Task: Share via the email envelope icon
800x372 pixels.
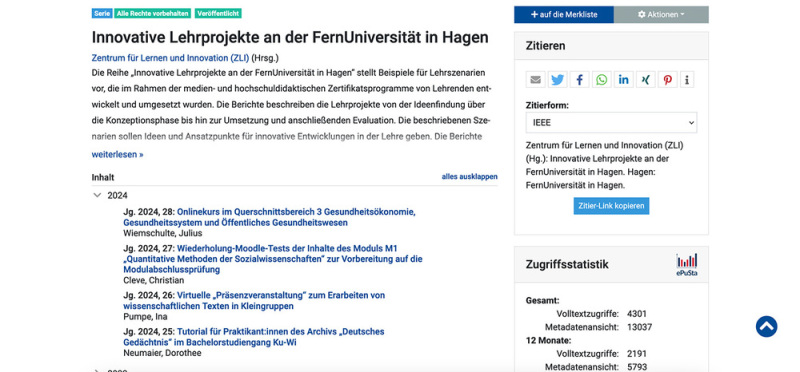Action: [x=535, y=80]
